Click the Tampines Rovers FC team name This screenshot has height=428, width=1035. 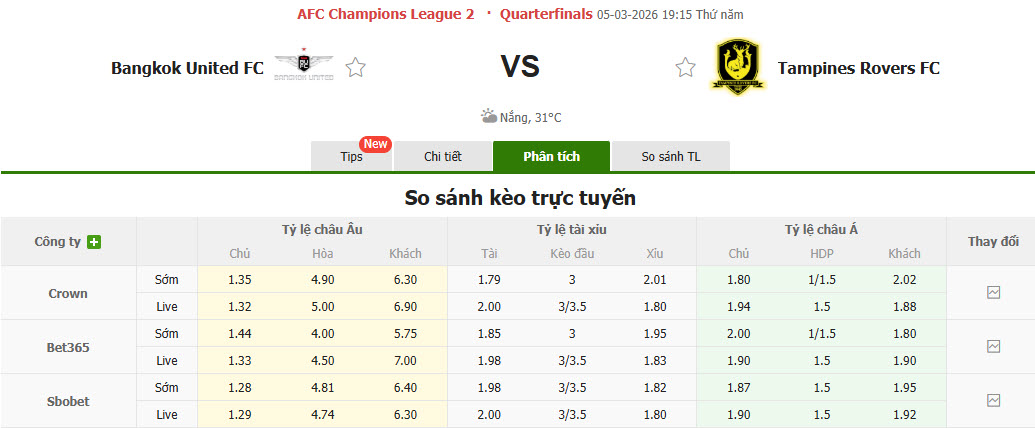tap(859, 67)
